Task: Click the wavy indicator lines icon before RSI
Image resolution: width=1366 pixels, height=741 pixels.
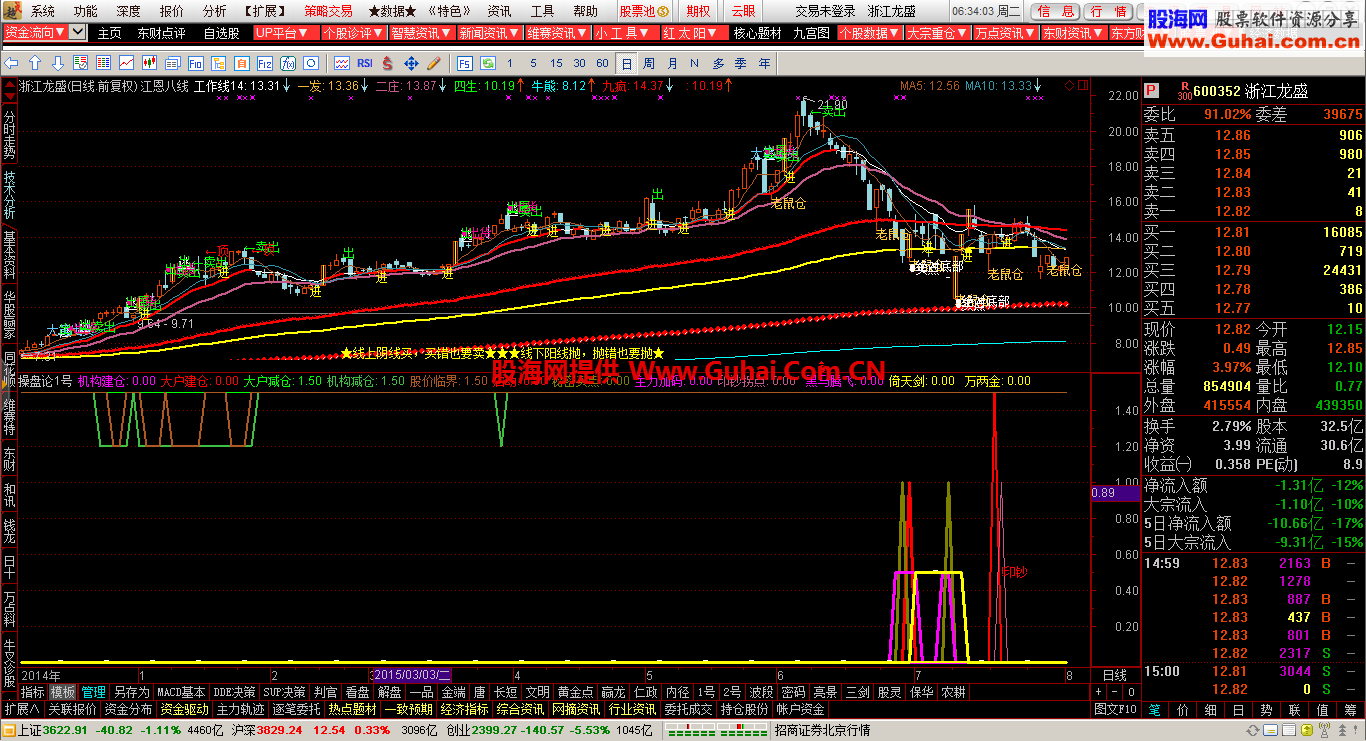Action: click(341, 63)
